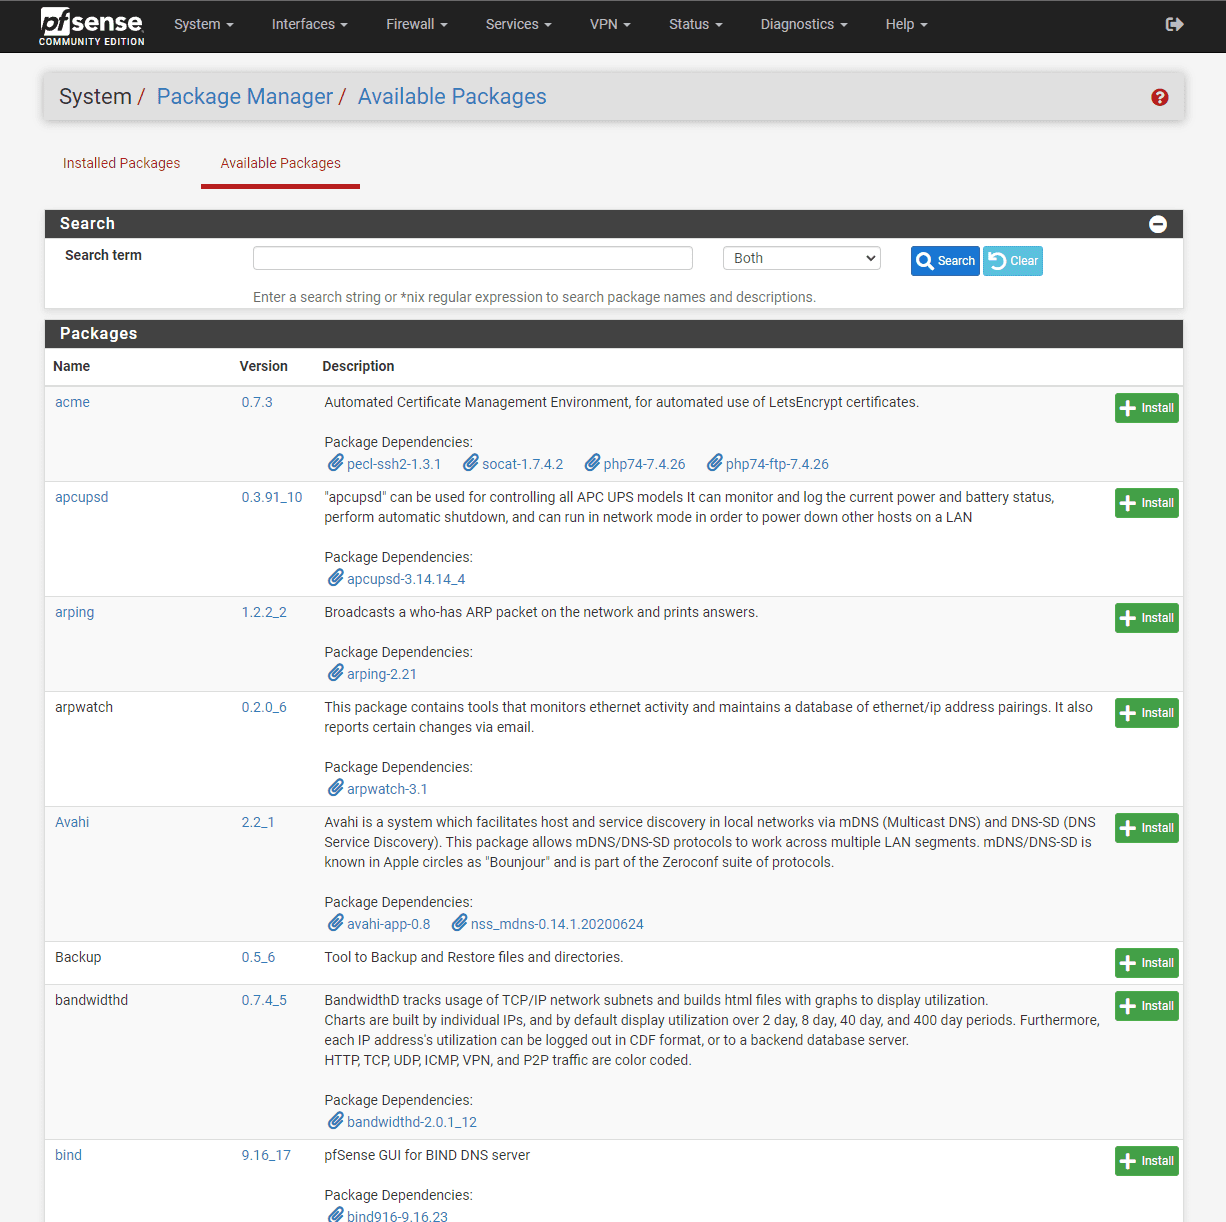Click Backup version 0.5_6 link

(258, 957)
